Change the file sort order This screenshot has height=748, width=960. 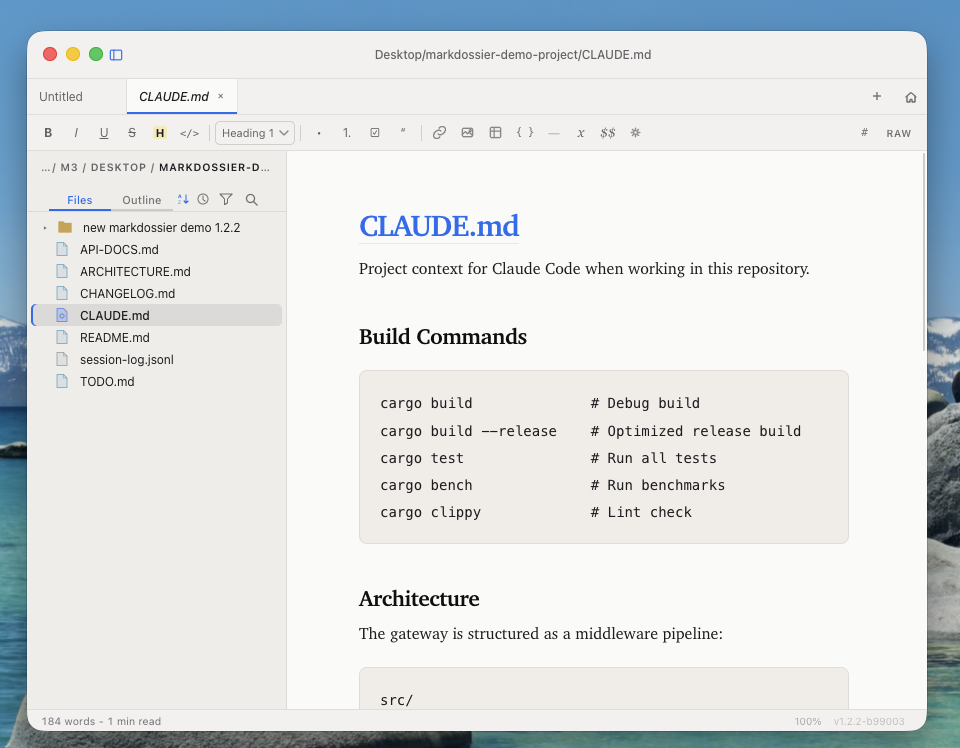[x=182, y=199]
